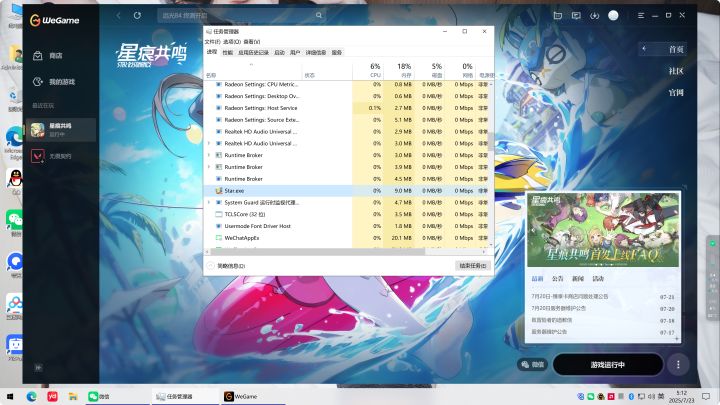This screenshot has width=720, height=405.
Task: Open the WeGame hamburger menu
Action: [x=641, y=16]
